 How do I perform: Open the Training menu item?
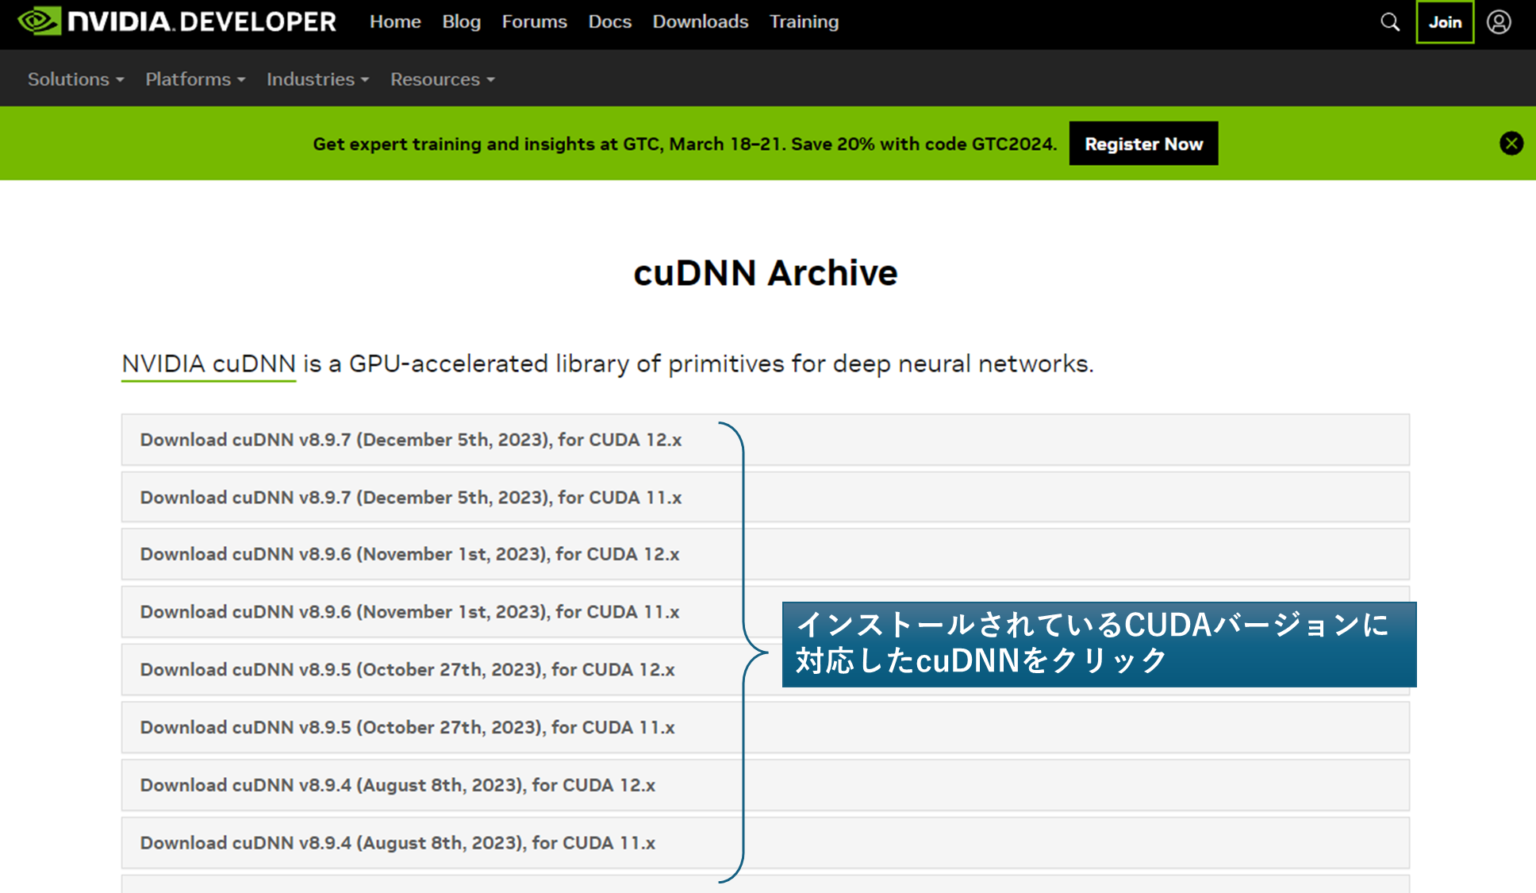coord(804,21)
